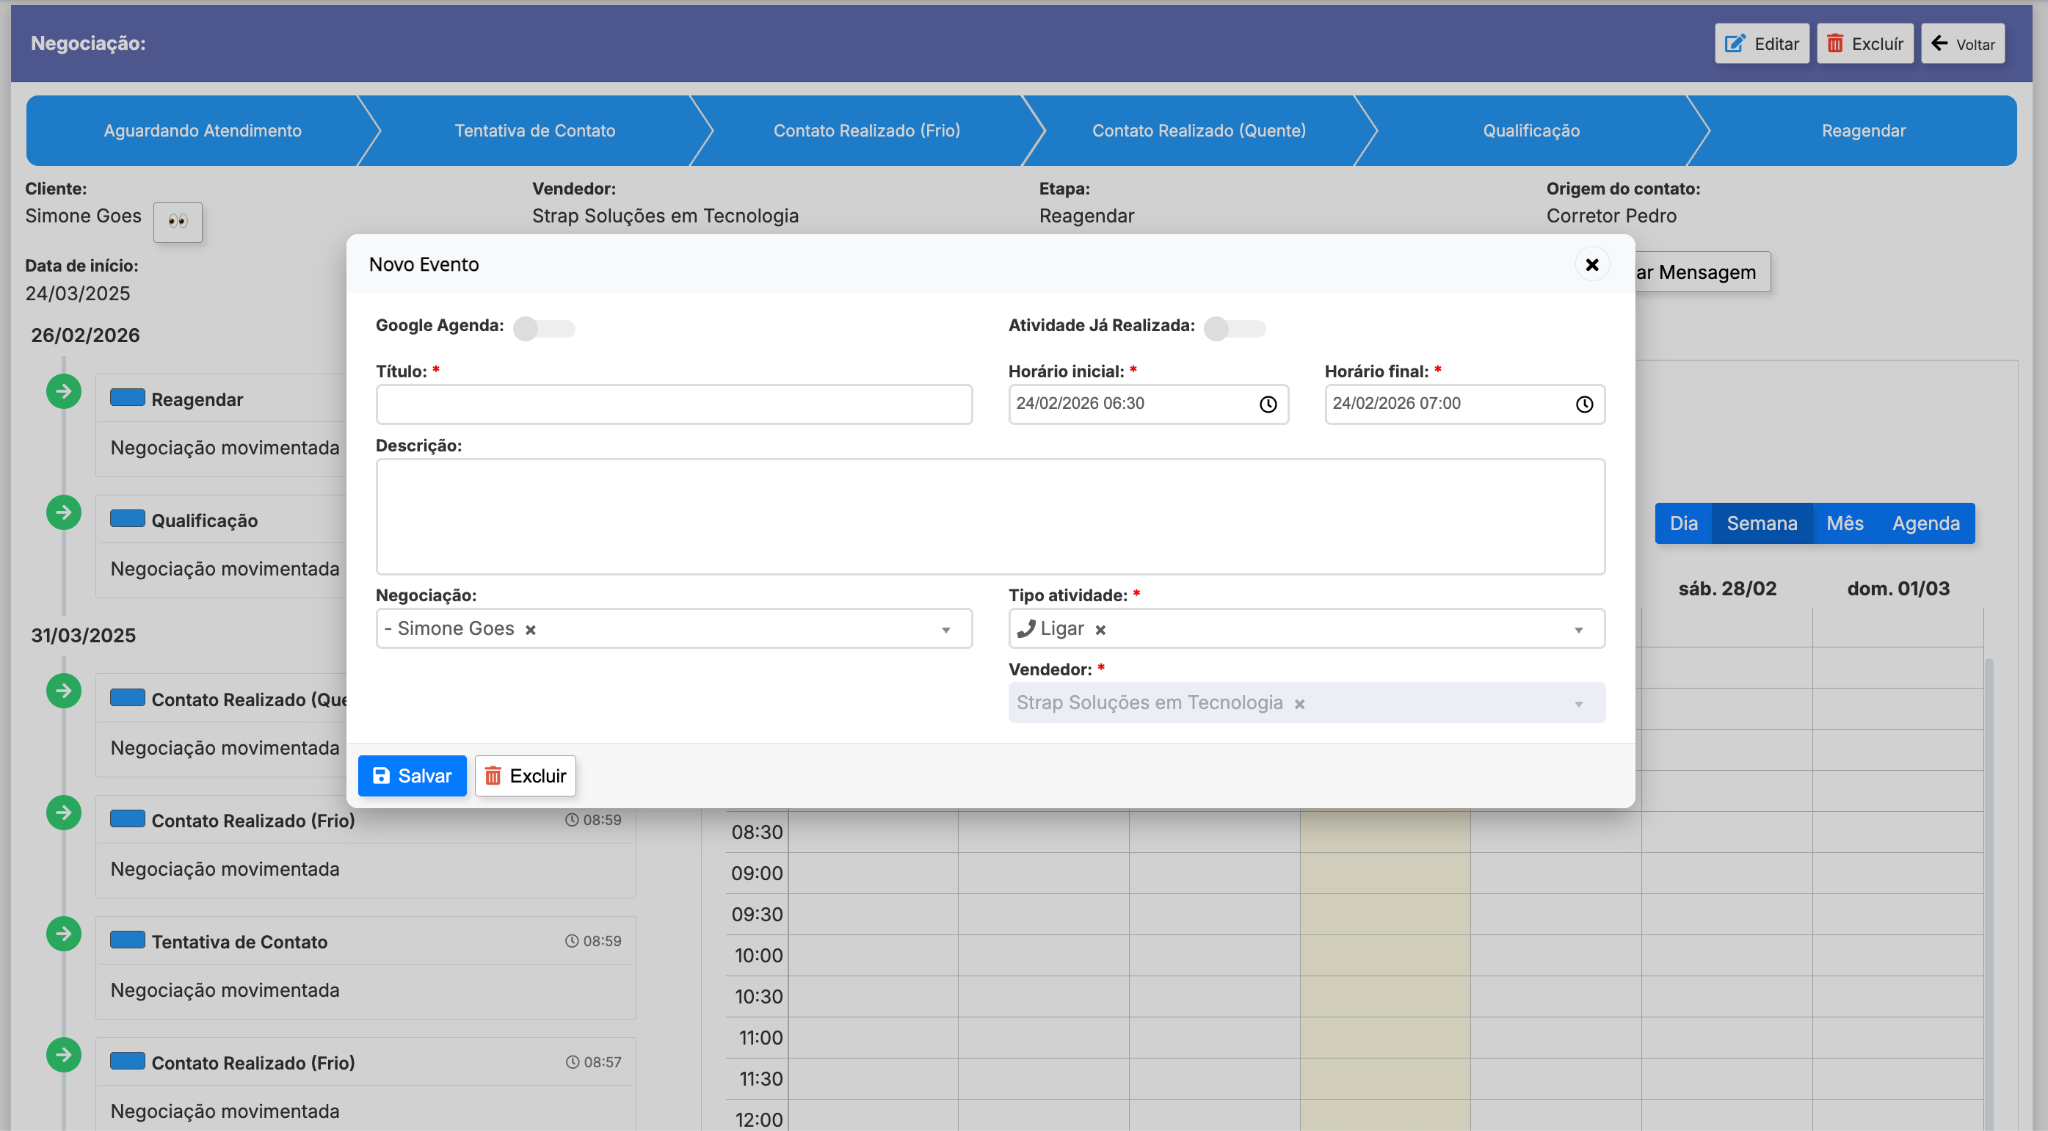Save the event with Salvar button
This screenshot has width=2048, height=1131.
[x=412, y=776]
